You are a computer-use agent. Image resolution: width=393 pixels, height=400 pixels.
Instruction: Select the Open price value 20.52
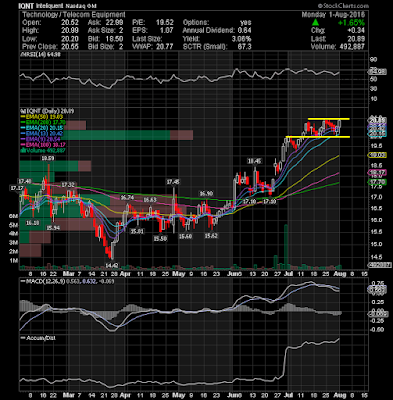tap(70, 23)
